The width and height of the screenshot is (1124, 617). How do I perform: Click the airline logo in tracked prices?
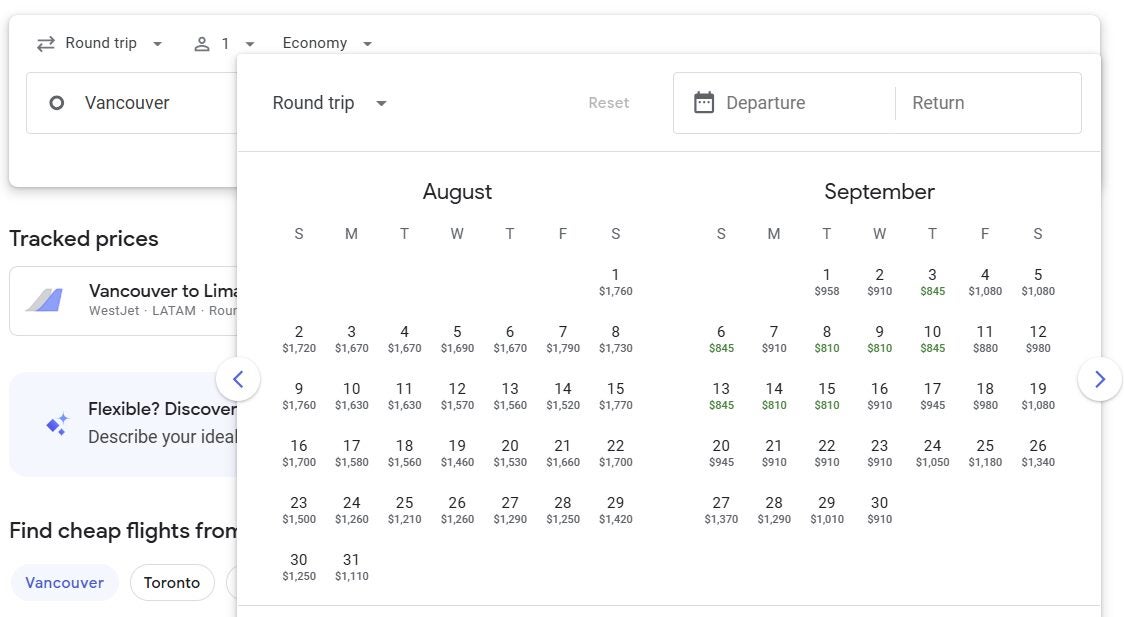[x=45, y=300]
